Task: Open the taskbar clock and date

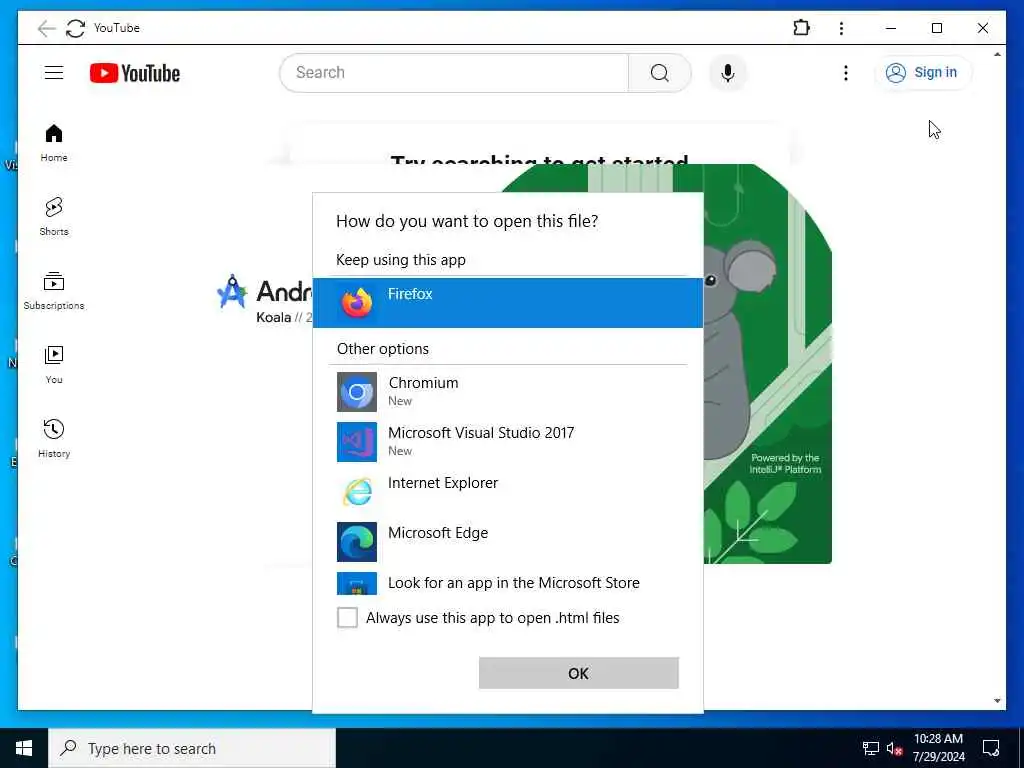Action: (x=938, y=748)
